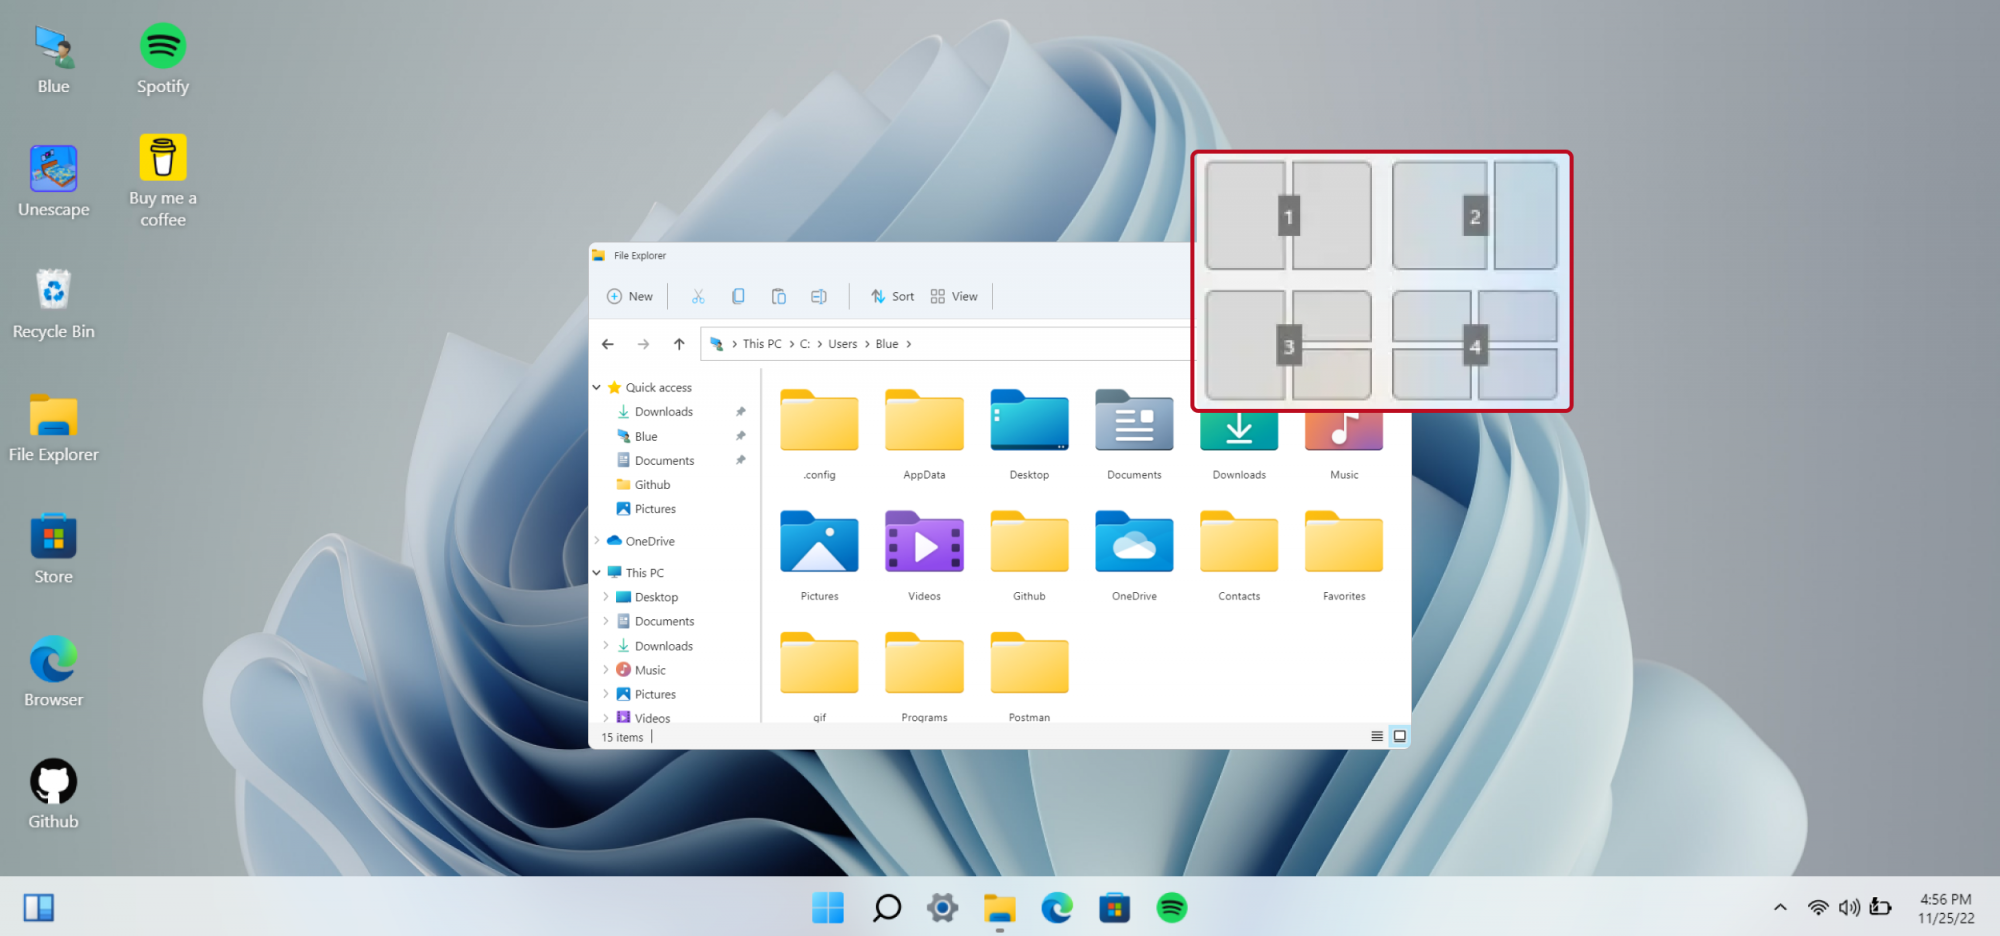Open Spotify from the taskbar
This screenshot has width=2000, height=936.
[1171, 908]
